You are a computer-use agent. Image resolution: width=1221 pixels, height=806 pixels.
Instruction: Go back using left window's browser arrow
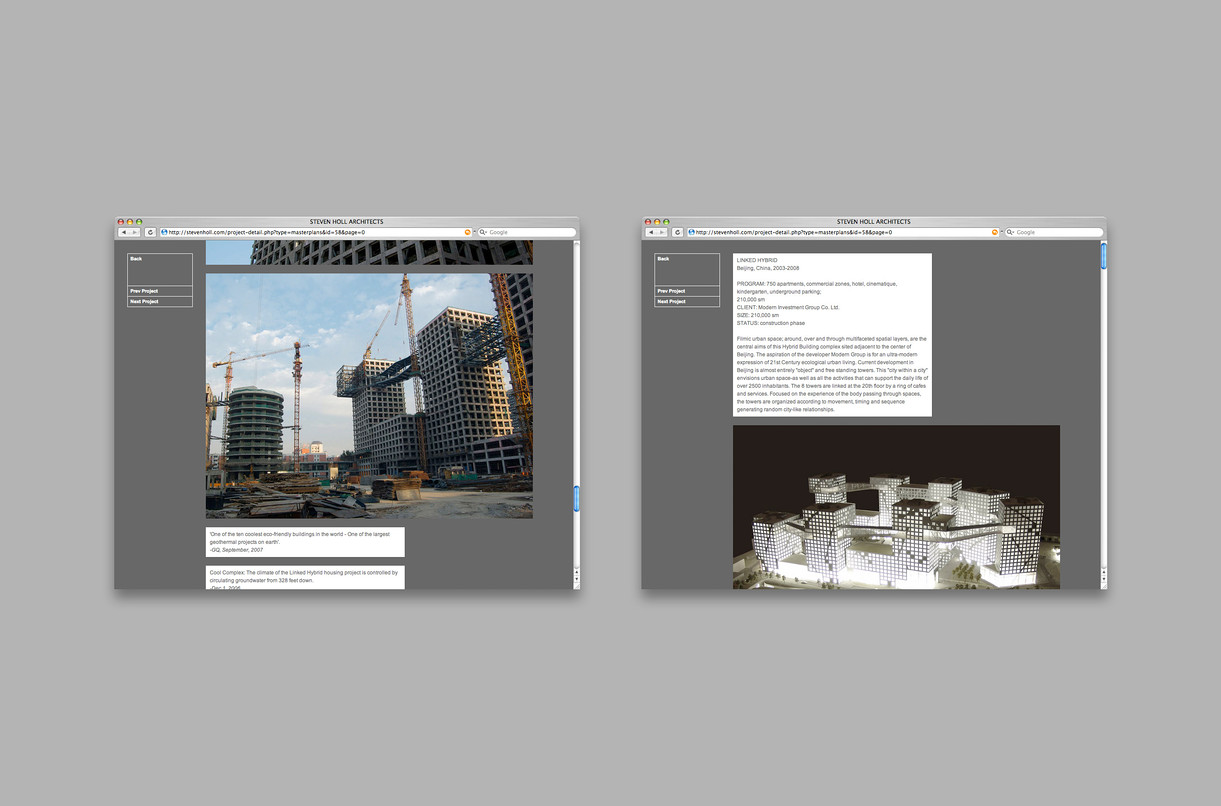(123, 232)
